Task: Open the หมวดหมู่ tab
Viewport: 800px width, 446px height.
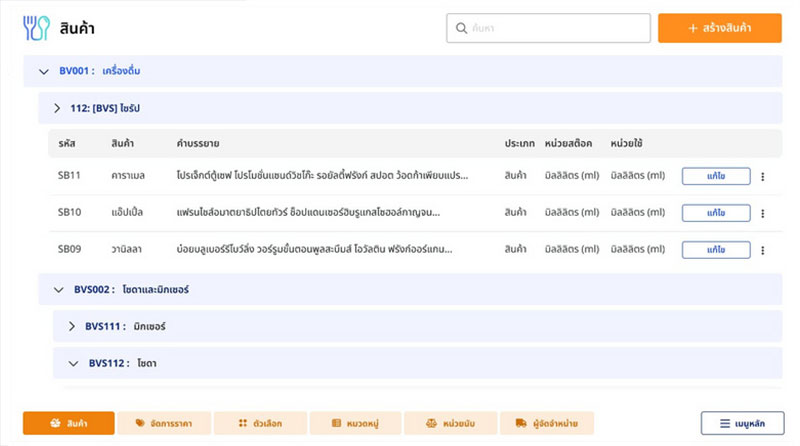Action: [355, 423]
